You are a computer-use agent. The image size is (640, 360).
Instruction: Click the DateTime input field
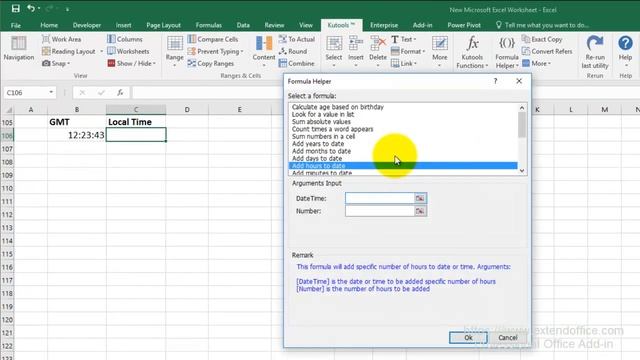click(380, 198)
